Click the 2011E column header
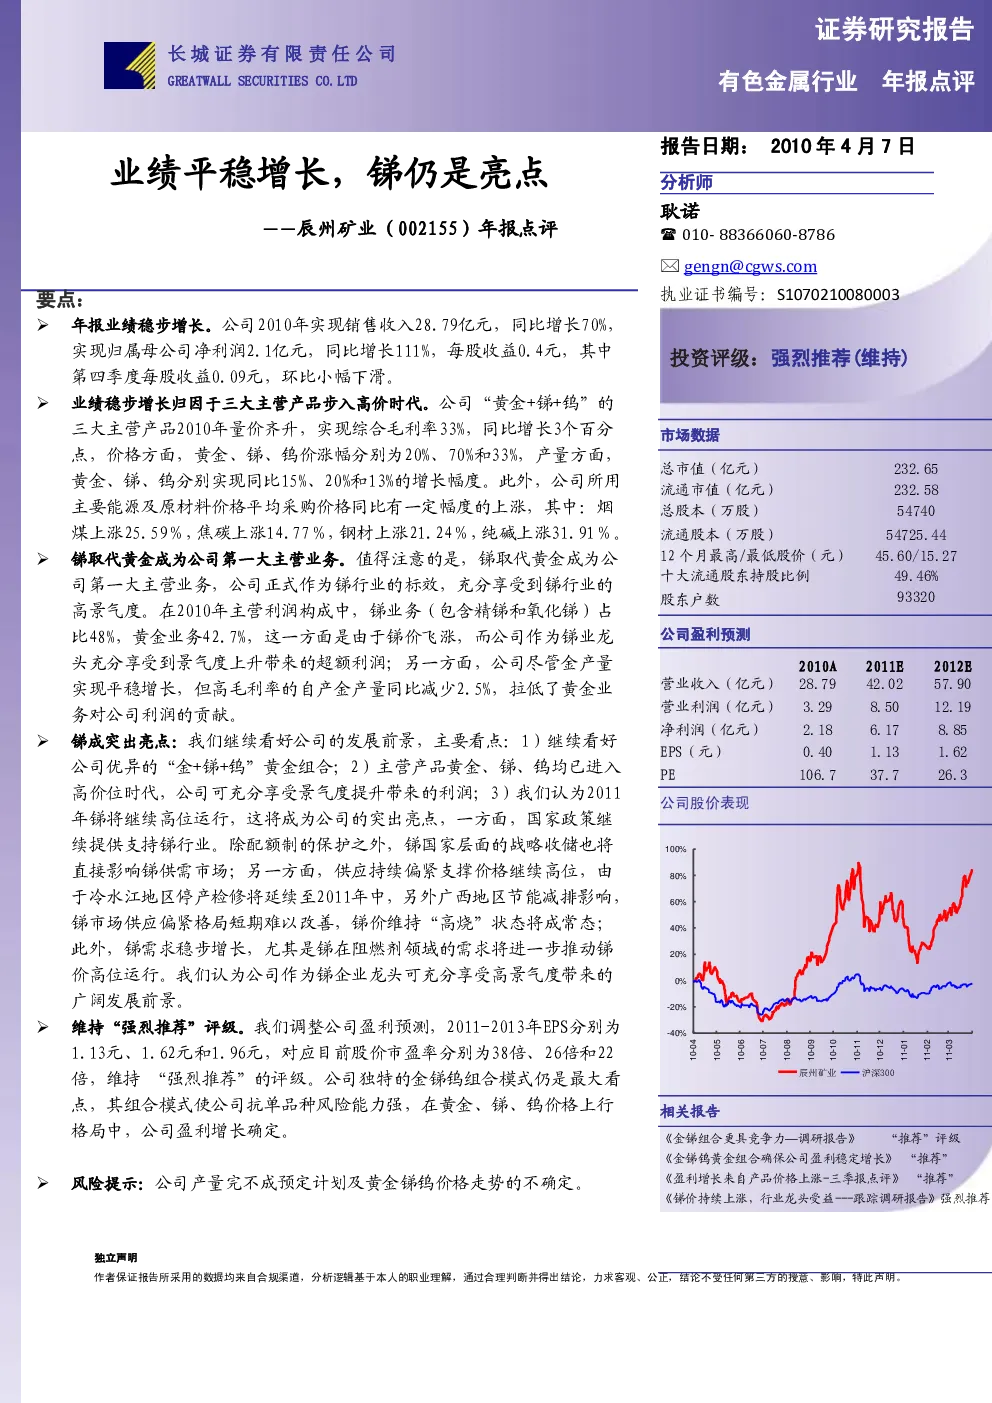This screenshot has width=992, height=1403. pyautogui.click(x=885, y=666)
